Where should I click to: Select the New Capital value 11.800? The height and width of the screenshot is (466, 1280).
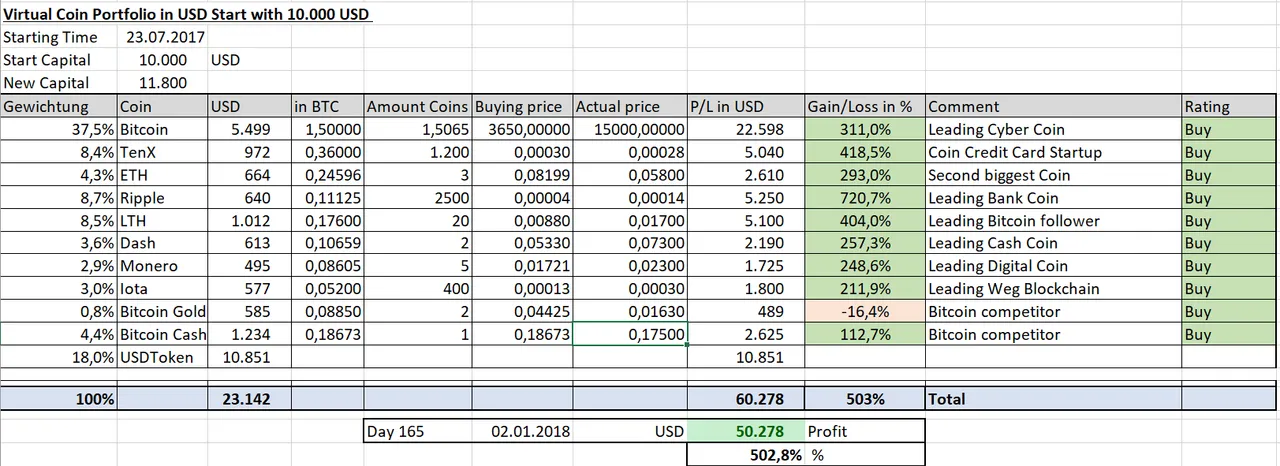[162, 83]
